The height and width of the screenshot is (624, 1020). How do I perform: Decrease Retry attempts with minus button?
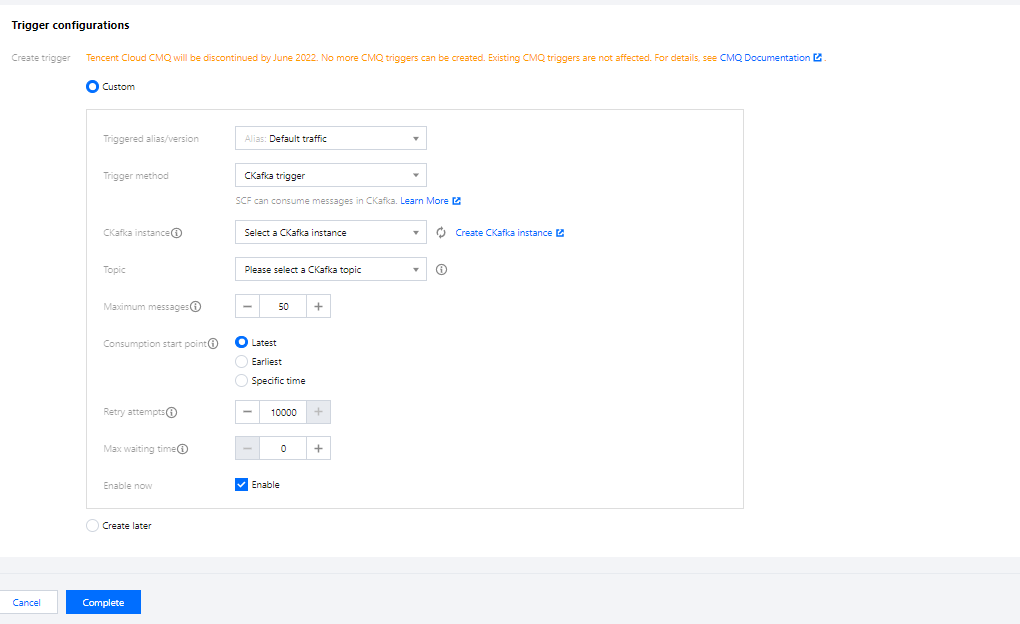click(x=247, y=412)
